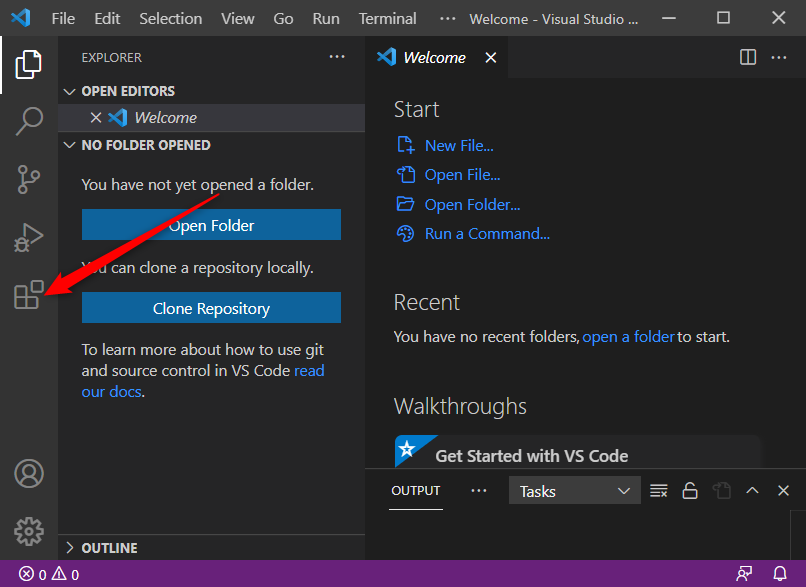Open the Run and Debug view
806x587 pixels.
pyautogui.click(x=29, y=237)
